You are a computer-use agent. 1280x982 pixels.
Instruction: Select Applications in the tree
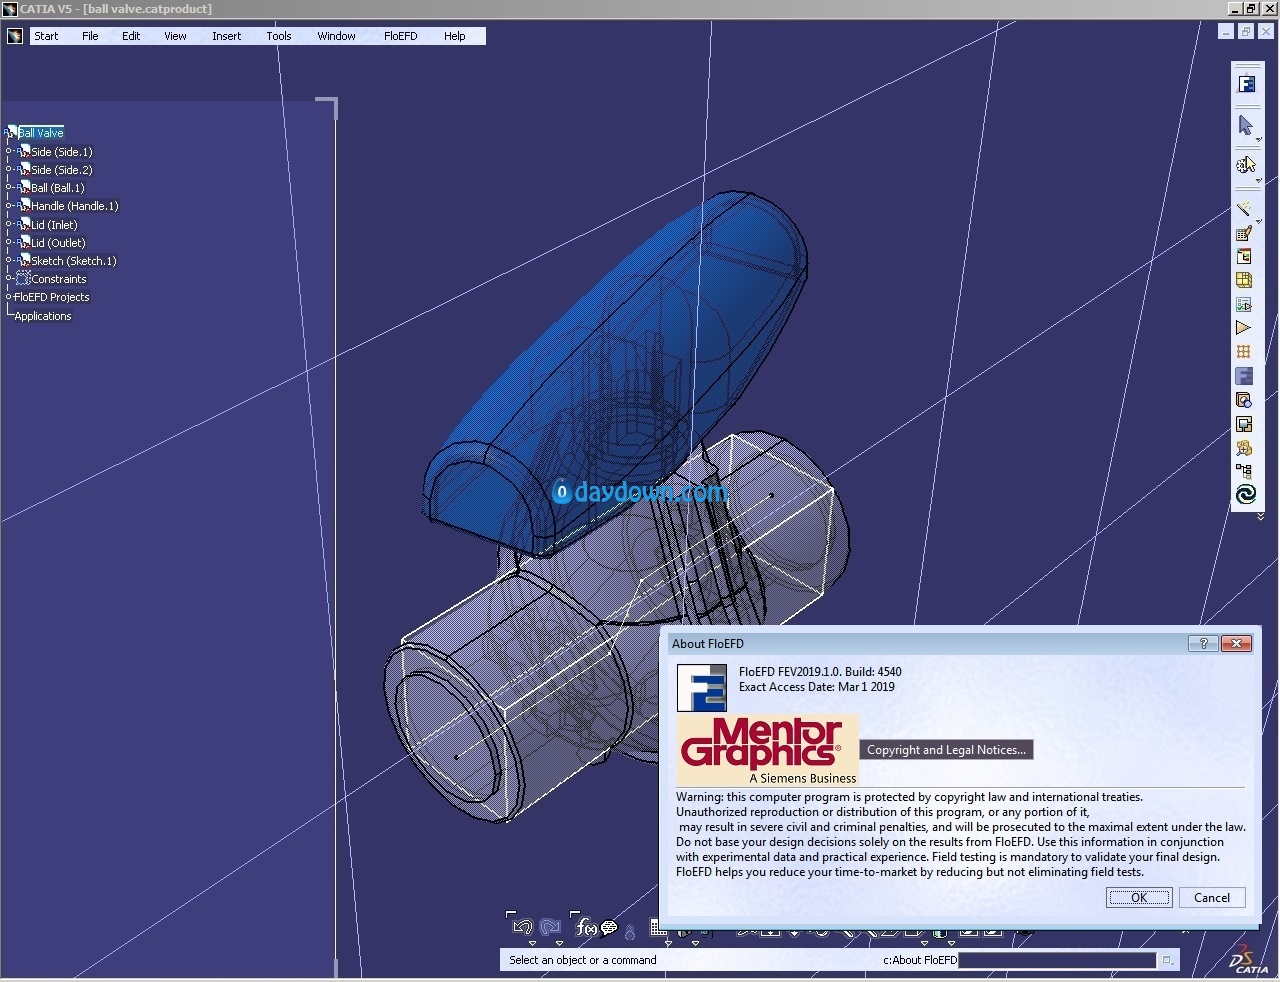[43, 316]
